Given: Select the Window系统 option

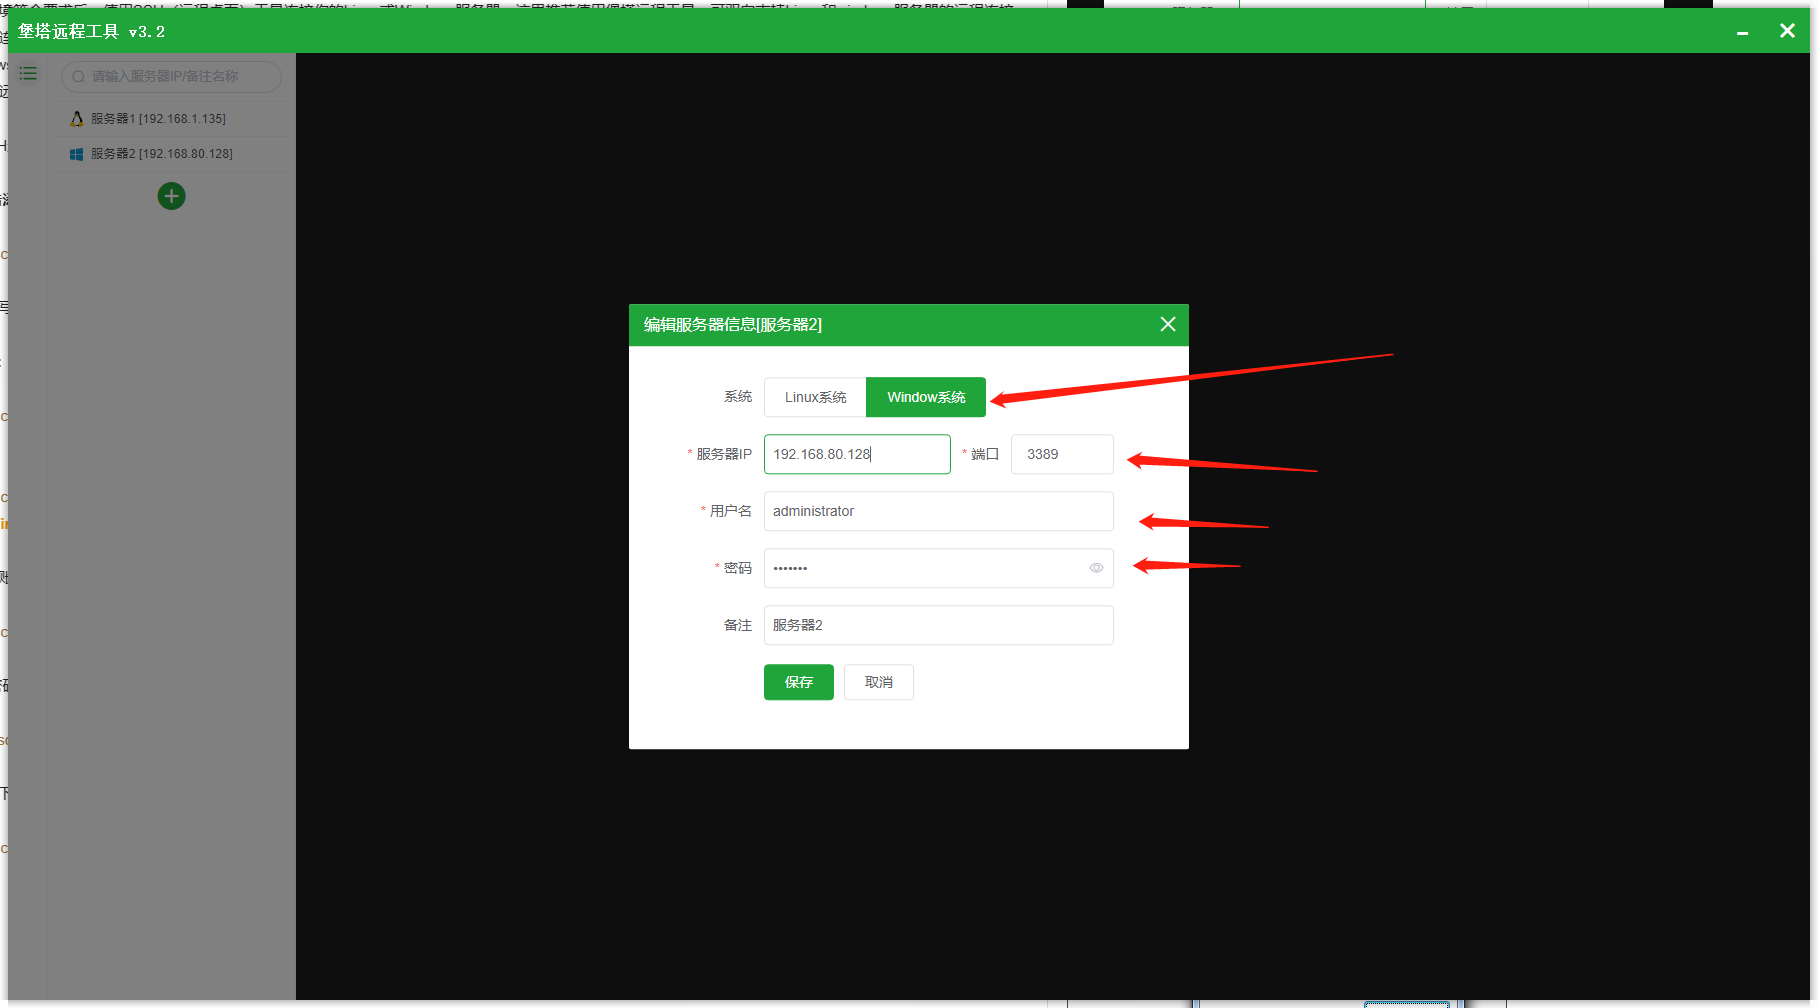Looking at the screenshot, I should point(926,397).
